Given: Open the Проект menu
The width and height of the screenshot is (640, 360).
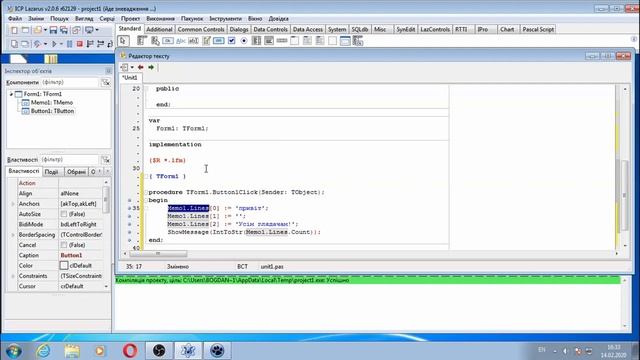Looking at the screenshot, I should point(130,19).
